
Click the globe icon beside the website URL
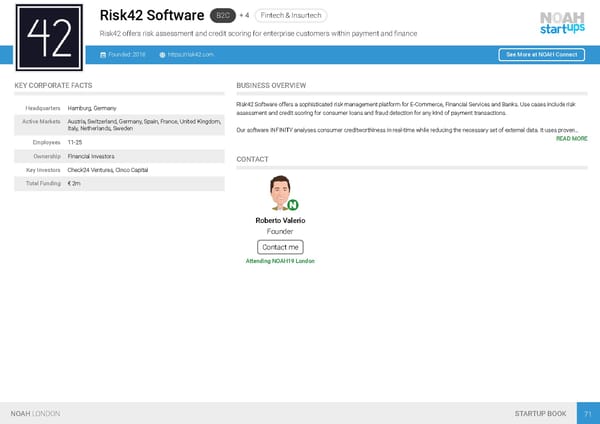(162, 54)
